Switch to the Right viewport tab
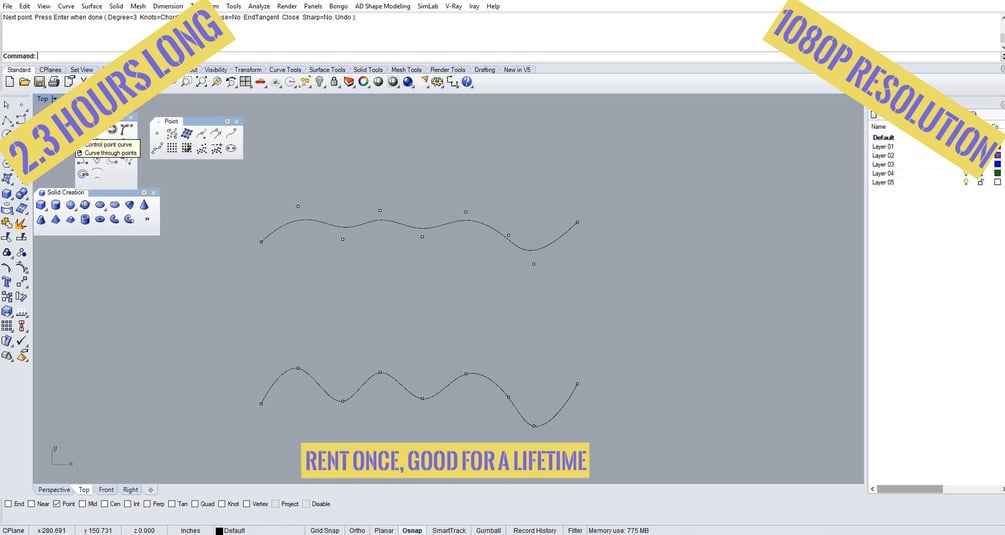Screen dimensions: 1005x535 click(x=130, y=490)
